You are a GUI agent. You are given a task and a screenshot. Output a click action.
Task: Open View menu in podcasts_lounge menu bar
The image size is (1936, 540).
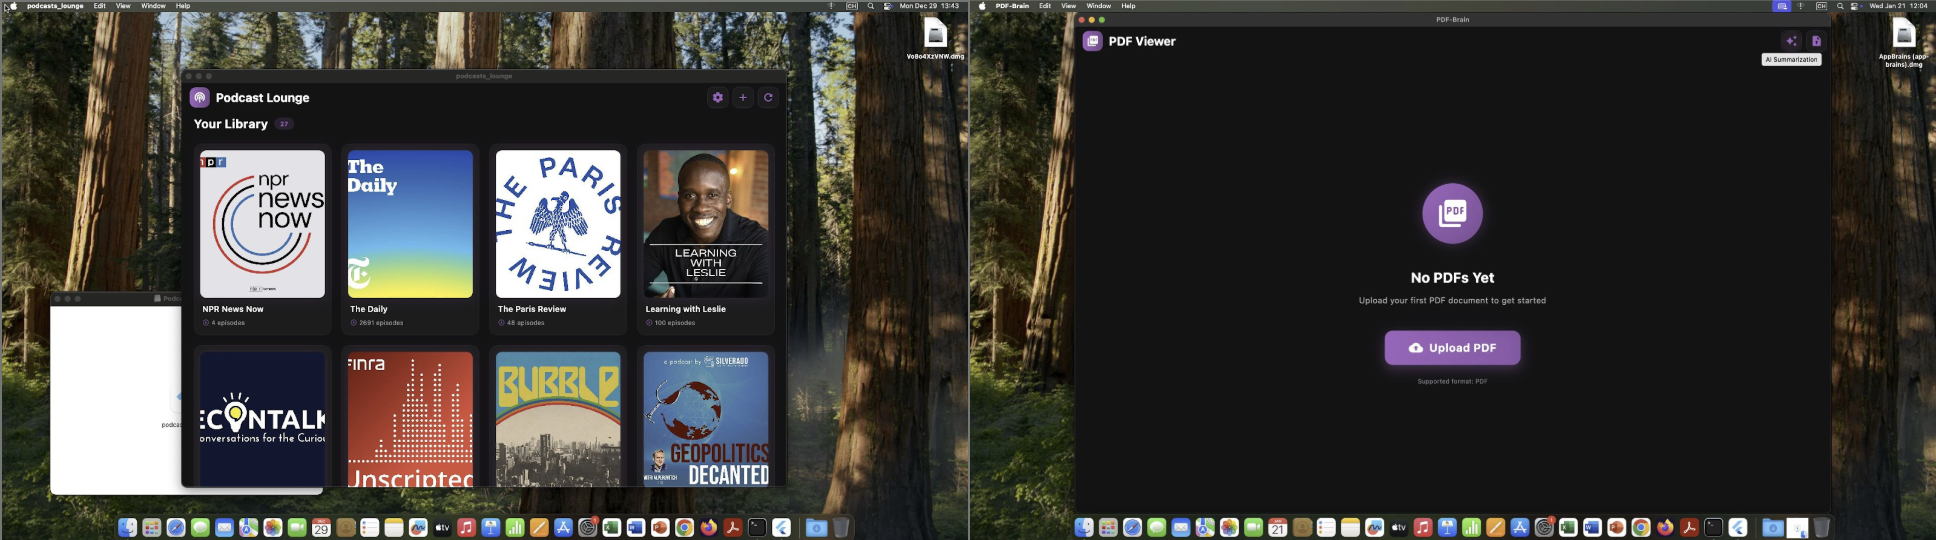(x=123, y=6)
